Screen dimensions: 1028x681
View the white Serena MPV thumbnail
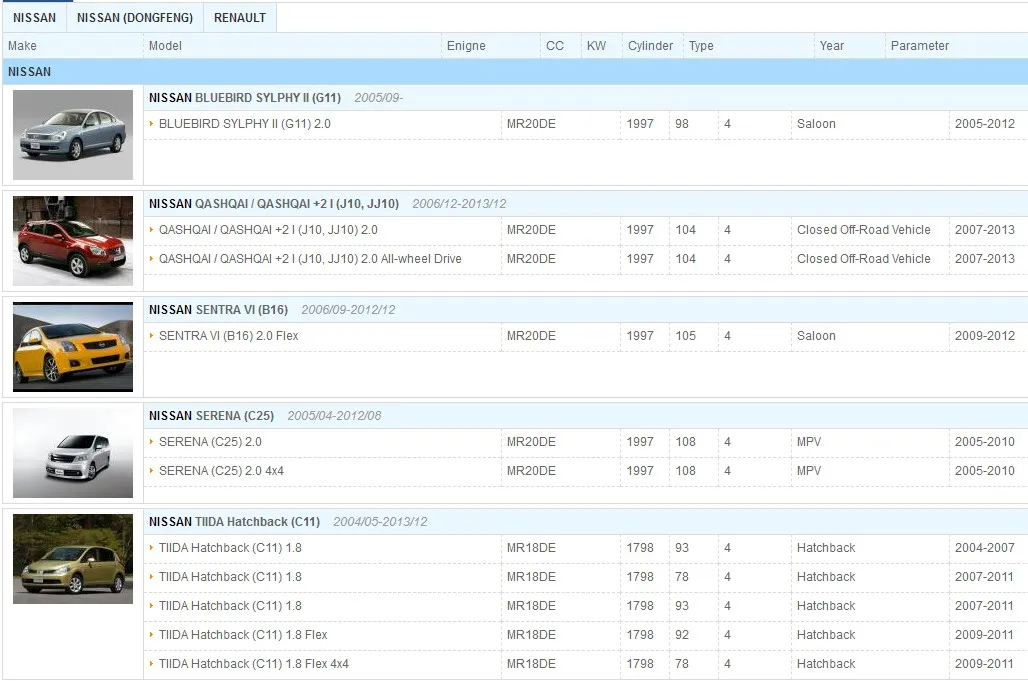click(x=73, y=453)
